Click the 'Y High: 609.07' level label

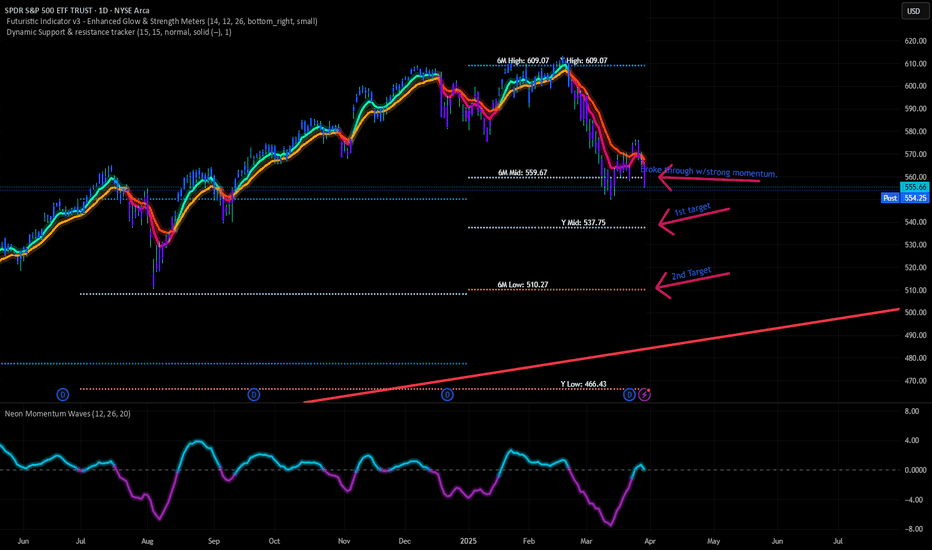click(x=584, y=61)
